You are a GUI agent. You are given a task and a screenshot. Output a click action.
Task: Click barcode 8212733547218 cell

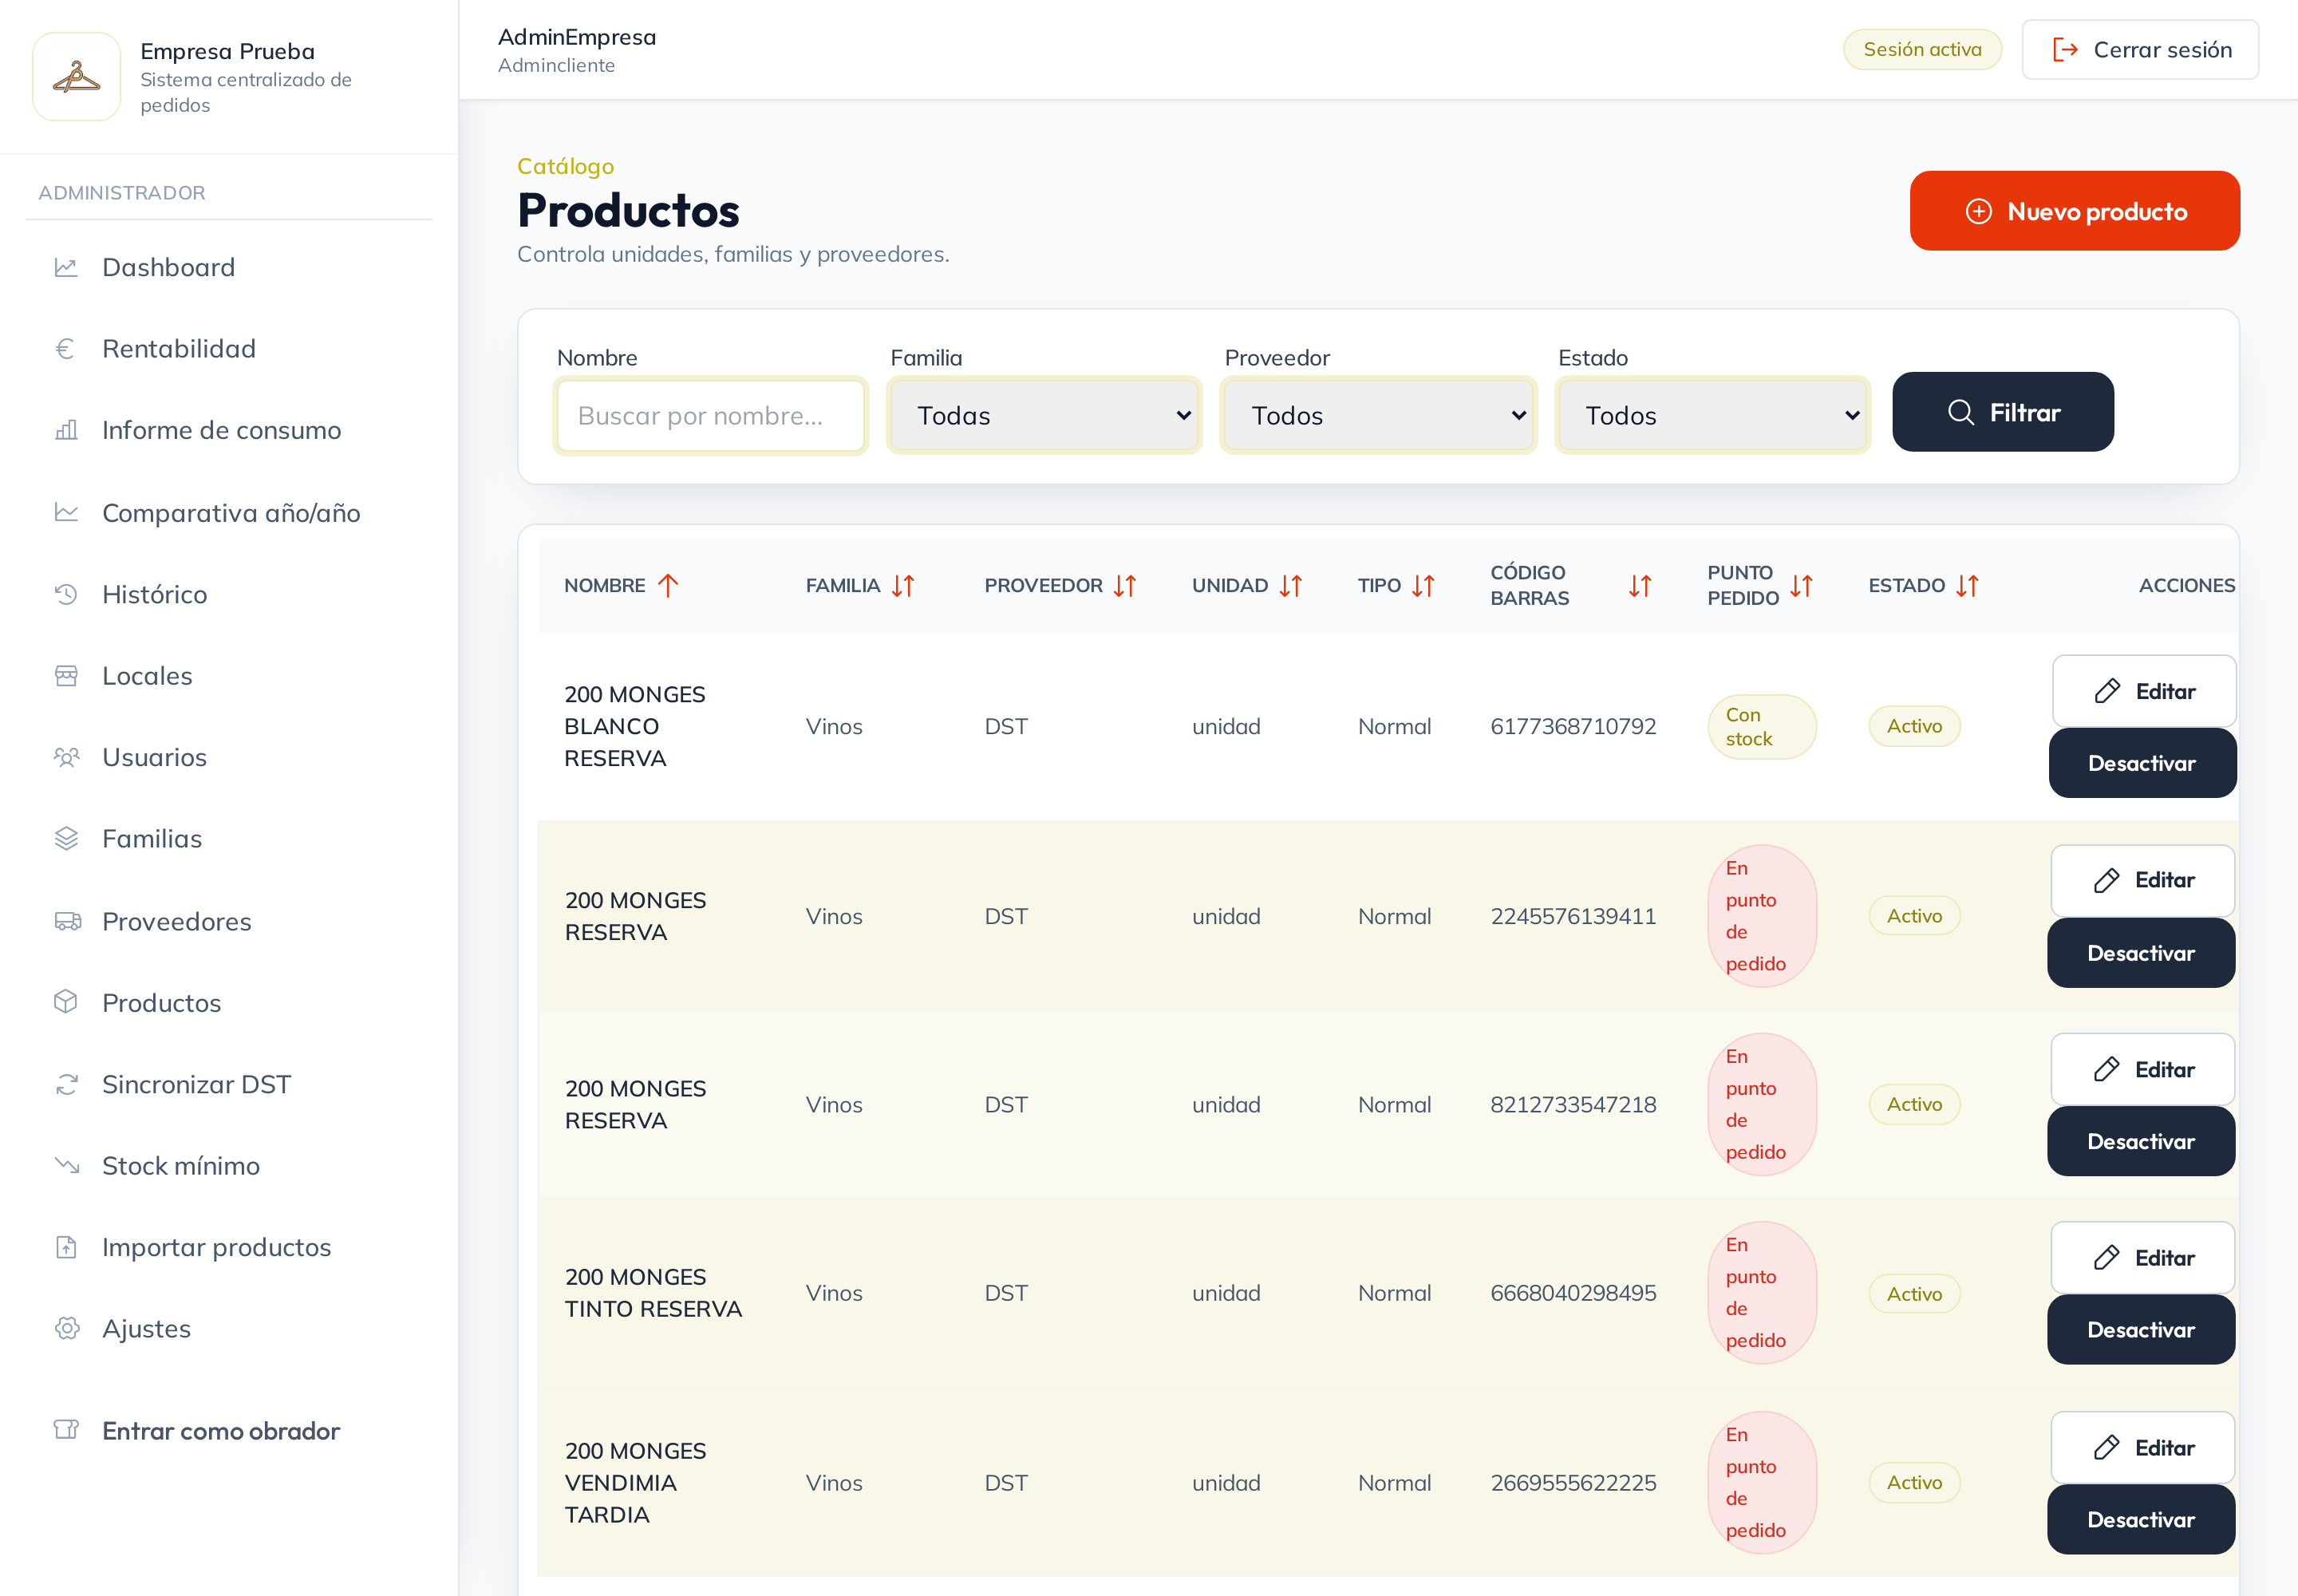1573,1104
